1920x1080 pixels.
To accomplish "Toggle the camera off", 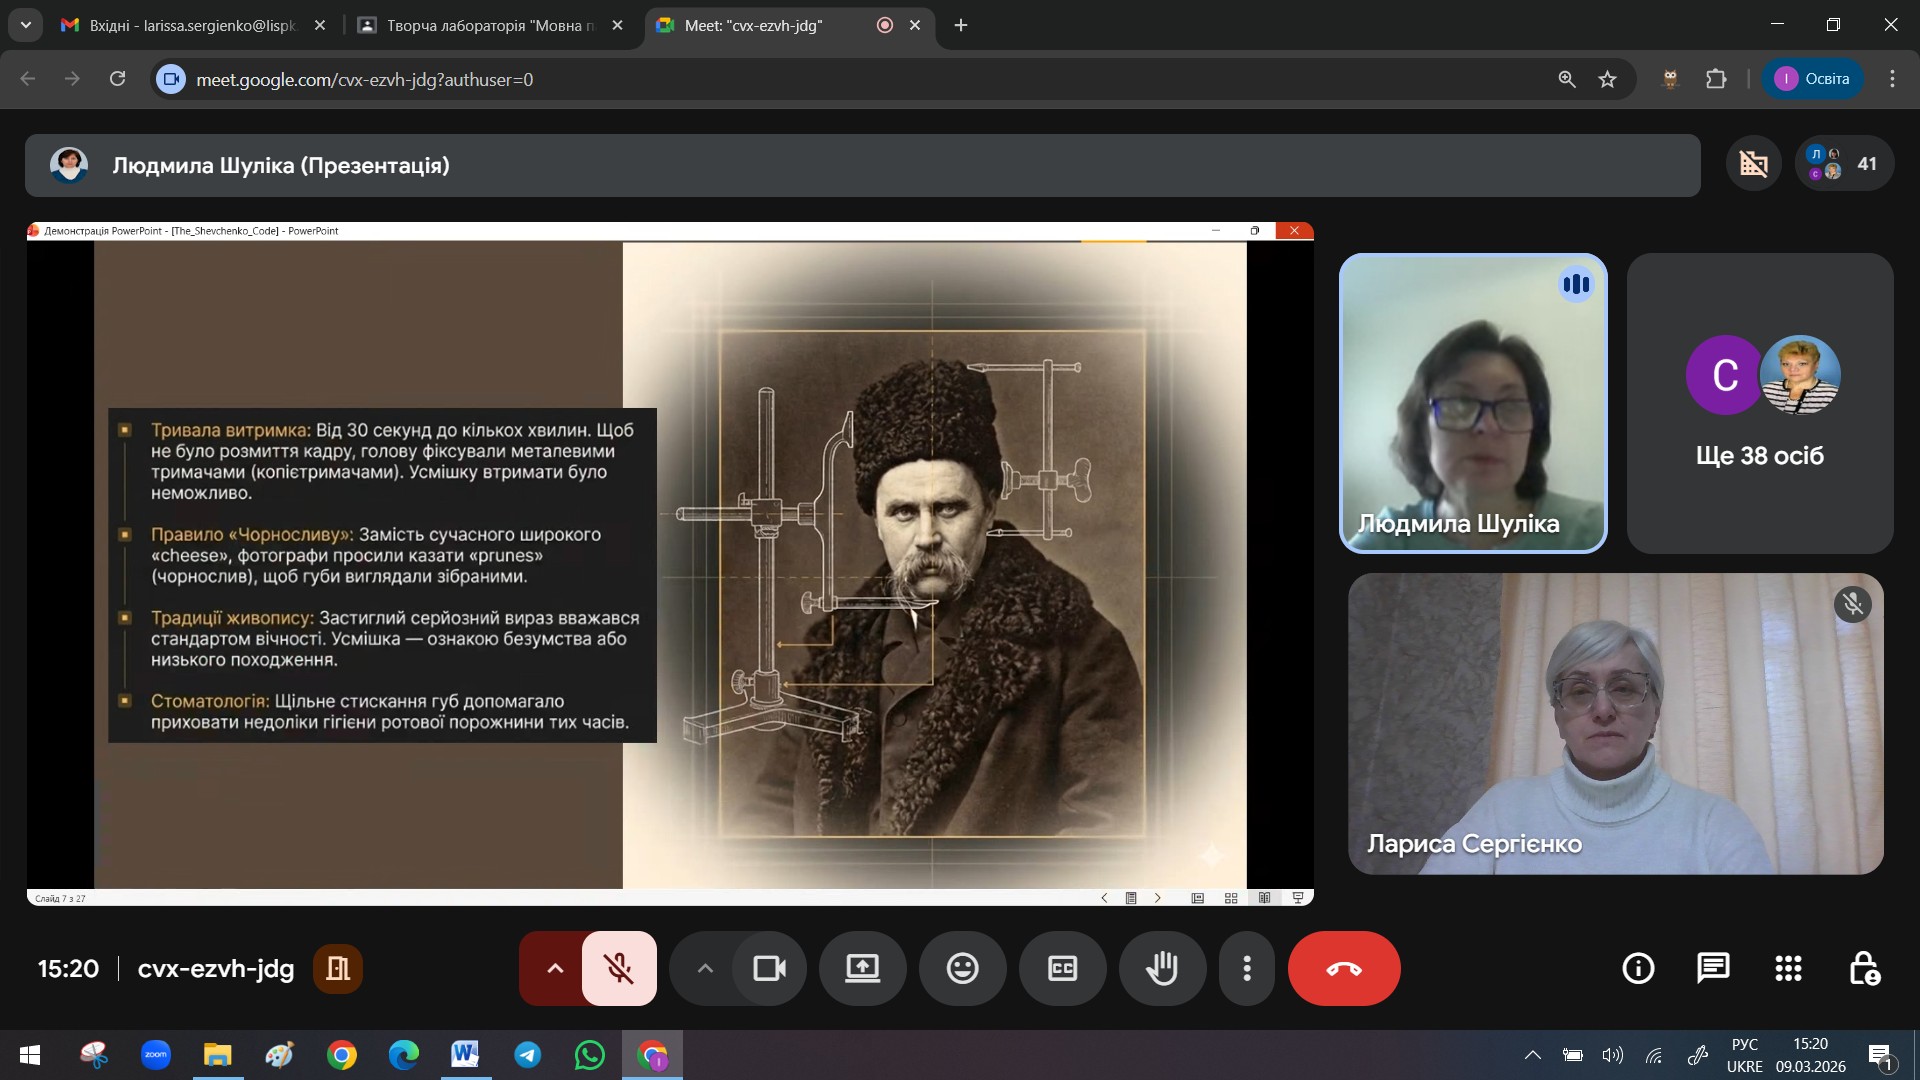I will click(x=769, y=968).
